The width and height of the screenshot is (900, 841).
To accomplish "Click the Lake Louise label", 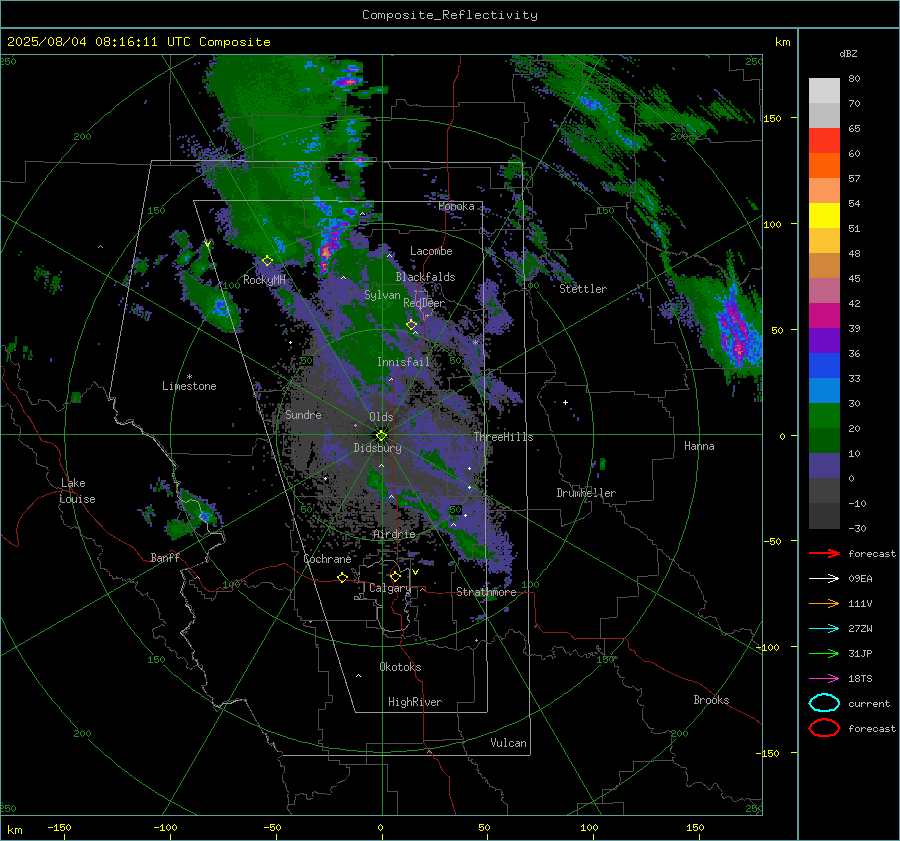I will tap(77, 491).
